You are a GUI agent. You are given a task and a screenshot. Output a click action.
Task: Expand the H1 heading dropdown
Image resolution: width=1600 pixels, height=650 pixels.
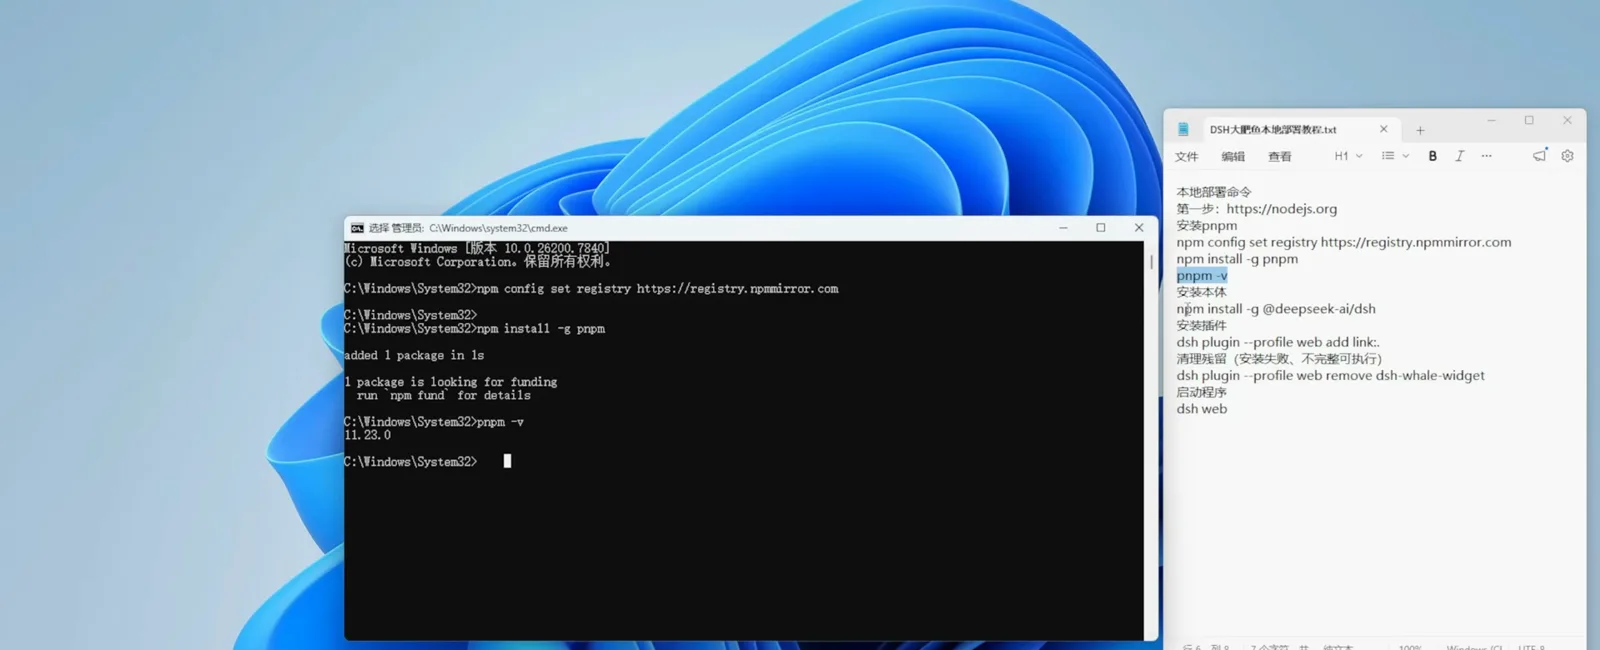click(1348, 156)
